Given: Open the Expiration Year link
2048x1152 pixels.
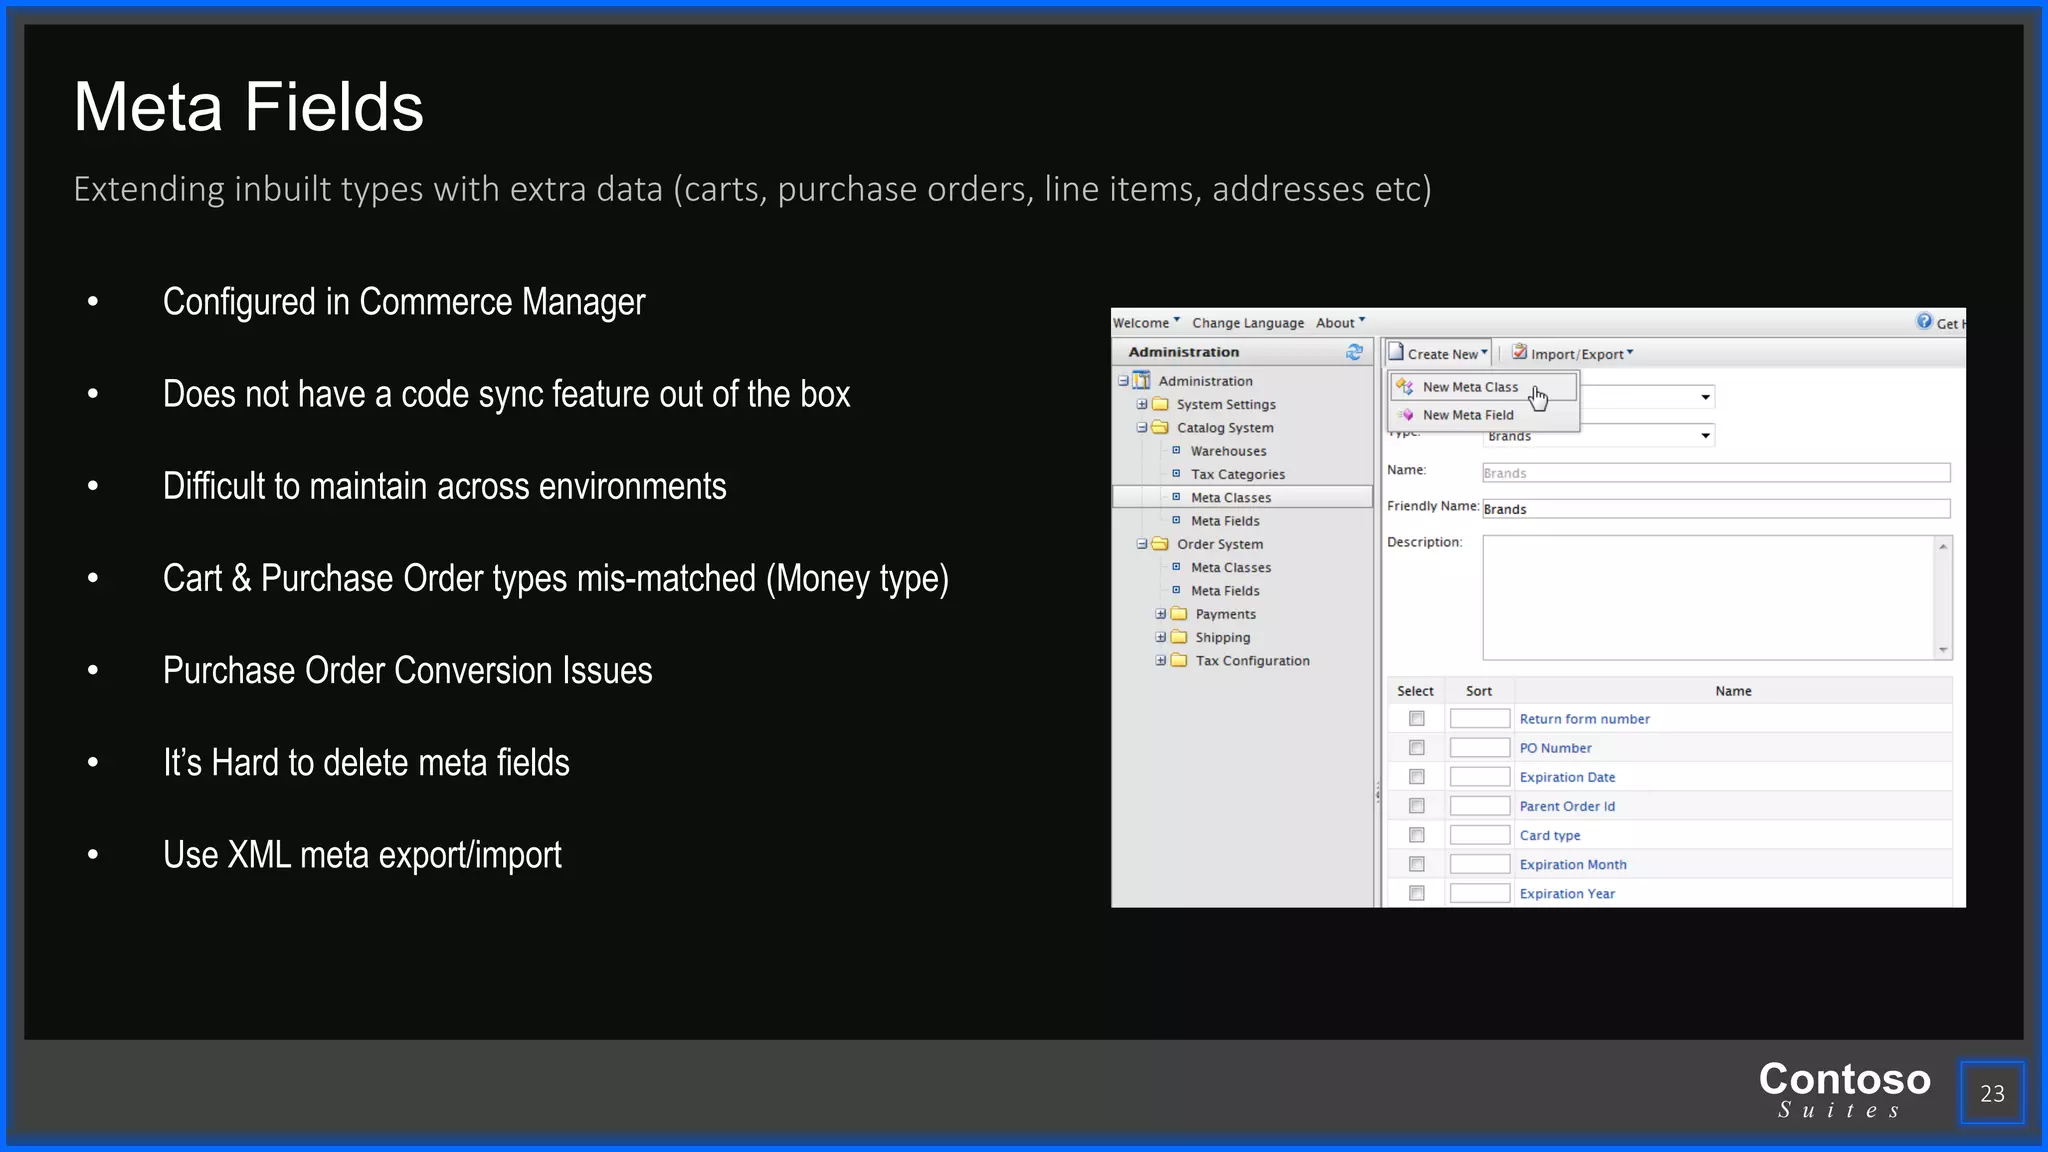Looking at the screenshot, I should coord(1567,894).
